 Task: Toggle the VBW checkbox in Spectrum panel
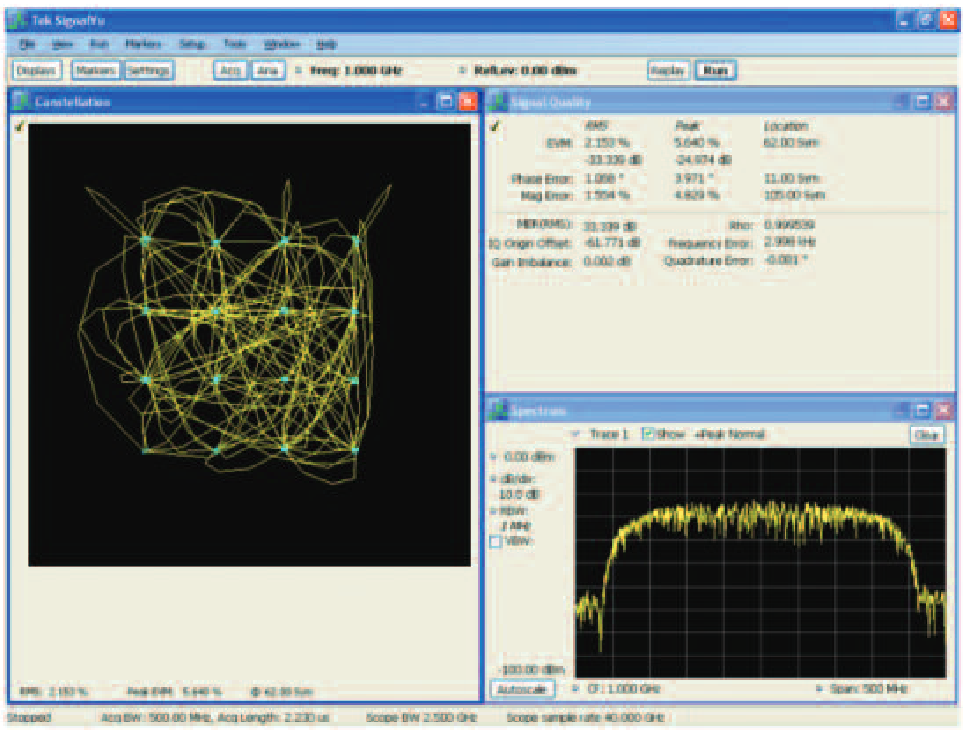[x=495, y=543]
